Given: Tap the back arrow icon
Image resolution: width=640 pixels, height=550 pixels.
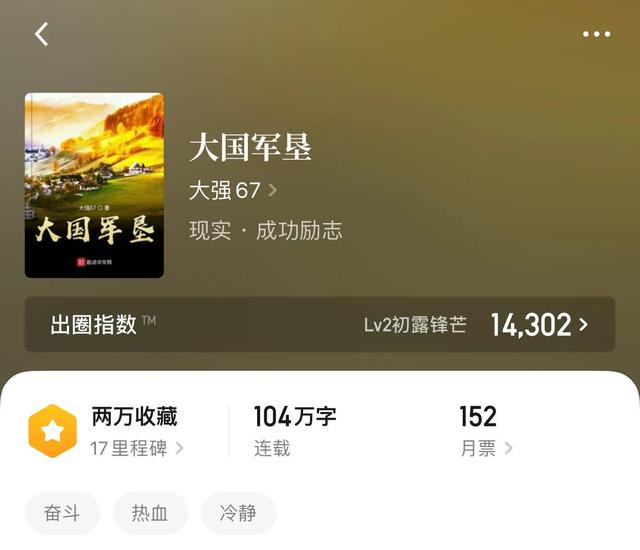Looking at the screenshot, I should click(x=42, y=34).
